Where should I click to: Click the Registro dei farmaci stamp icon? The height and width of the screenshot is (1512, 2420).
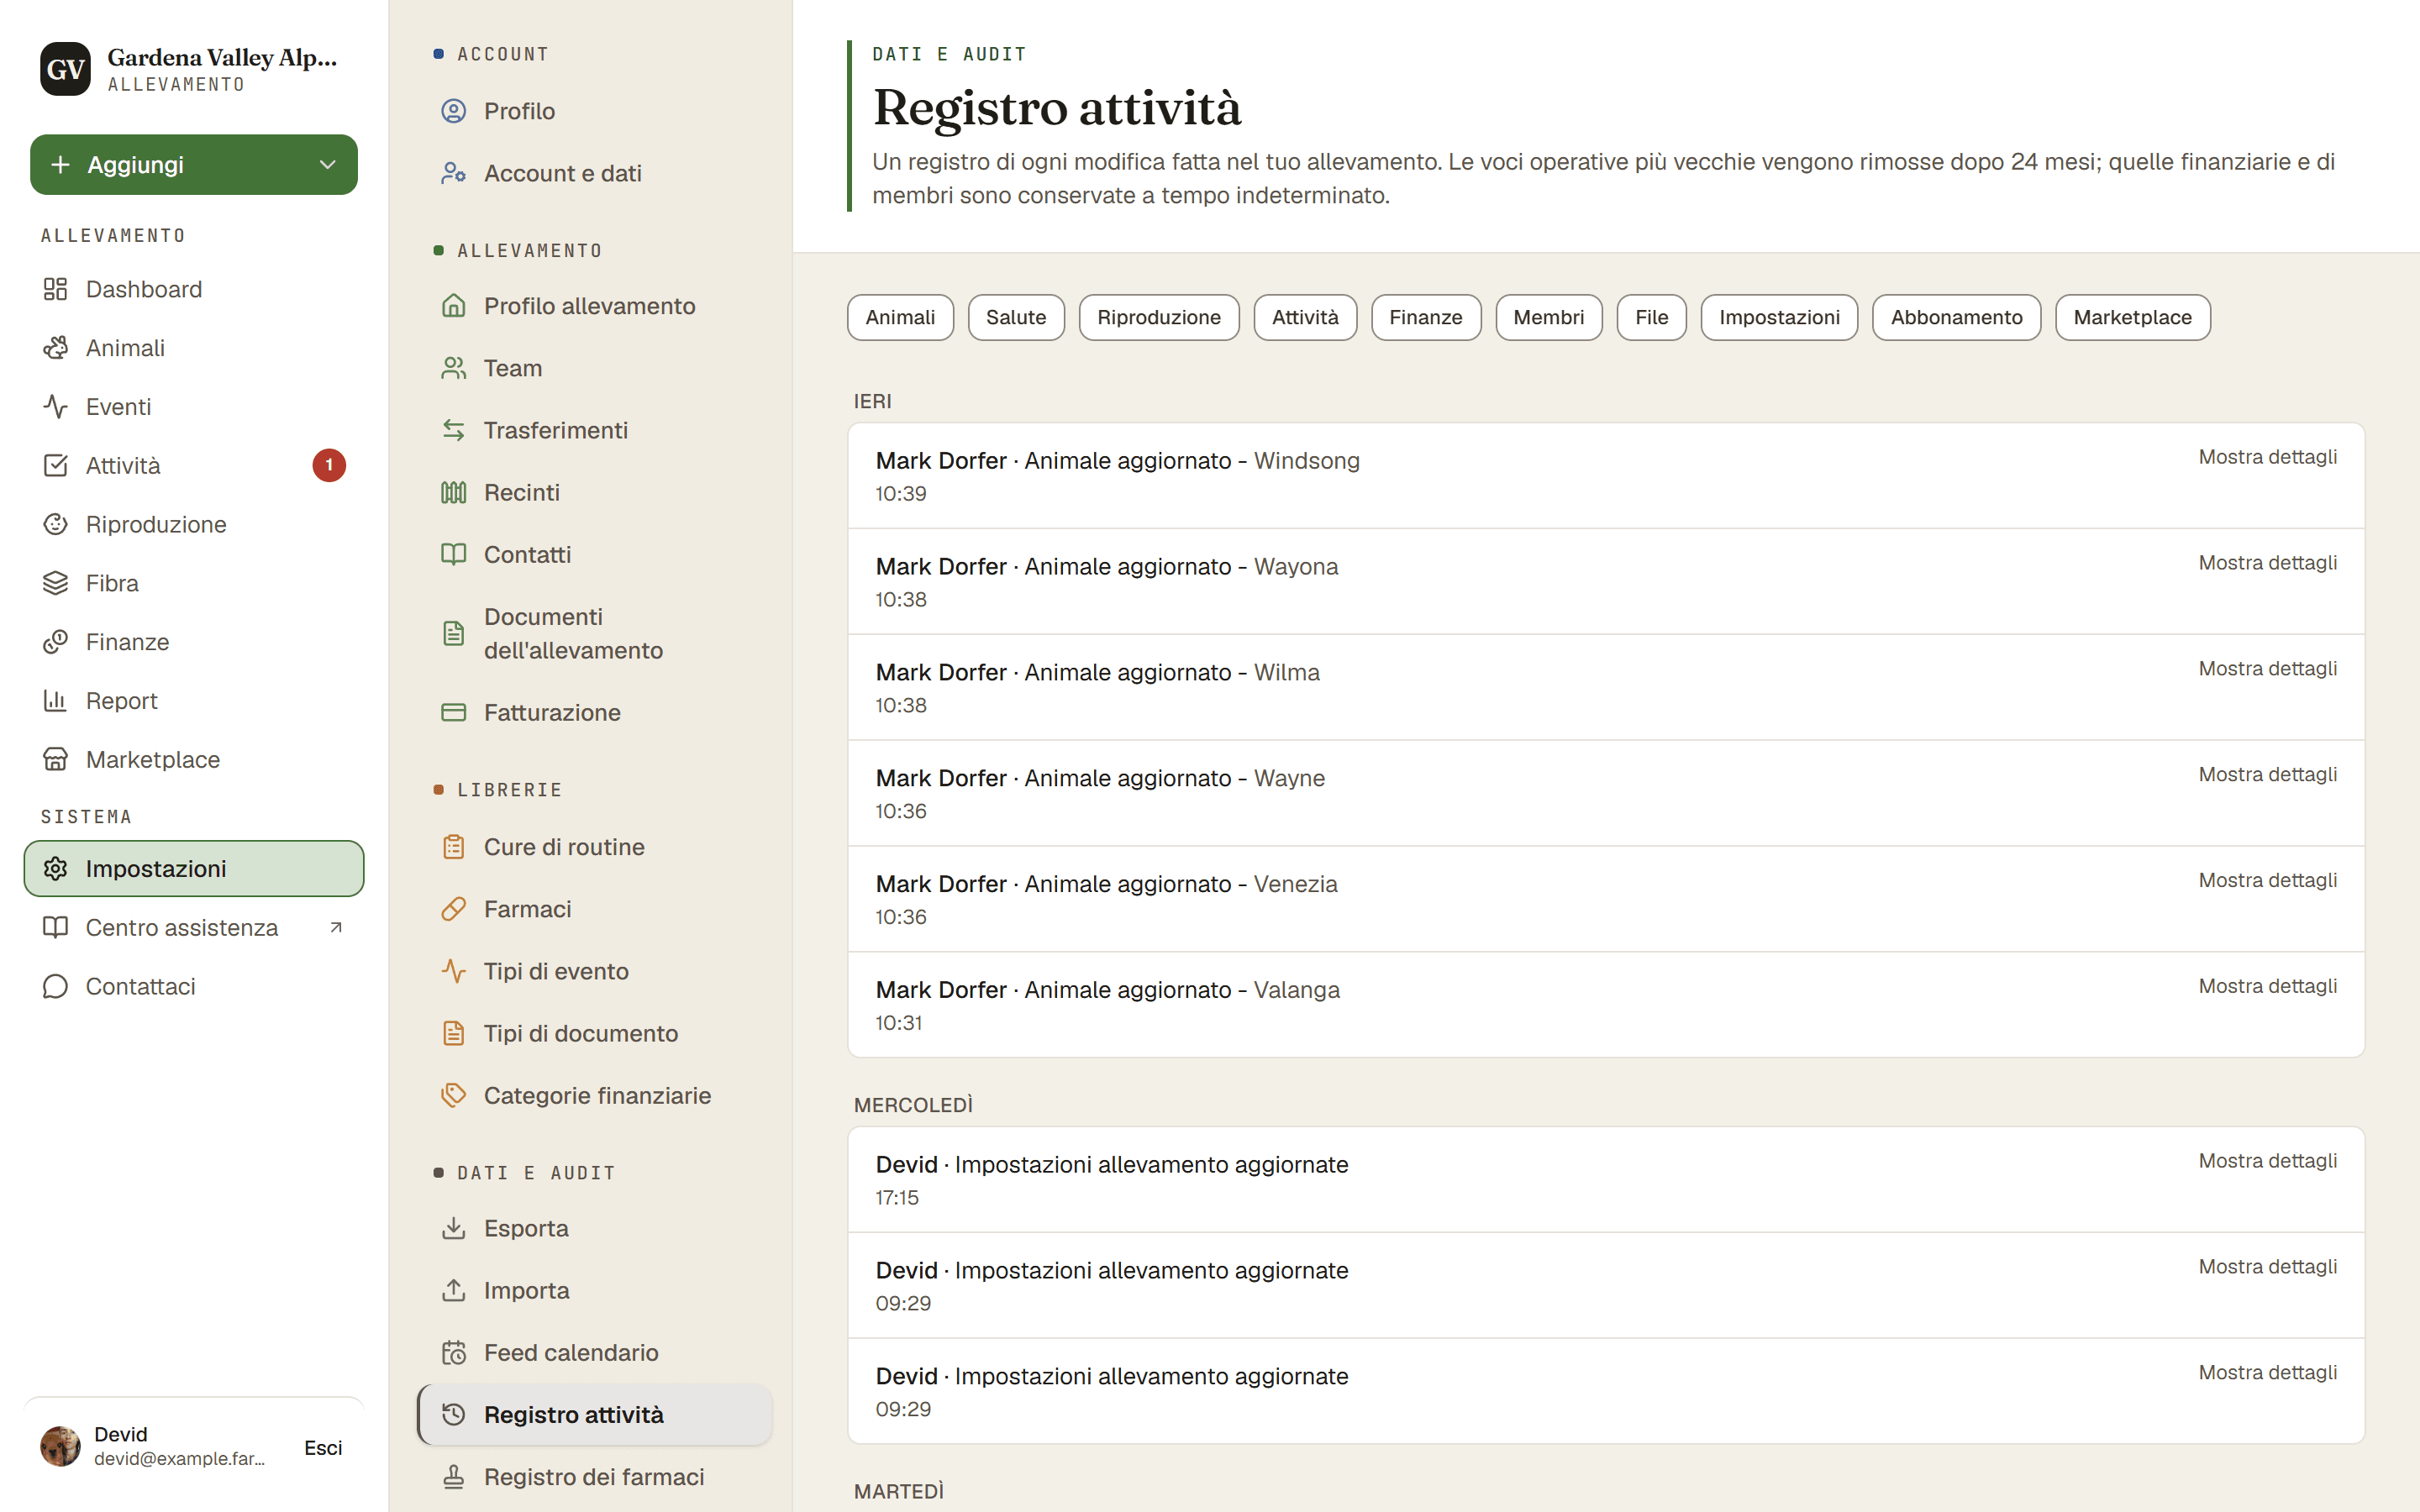454,1476
